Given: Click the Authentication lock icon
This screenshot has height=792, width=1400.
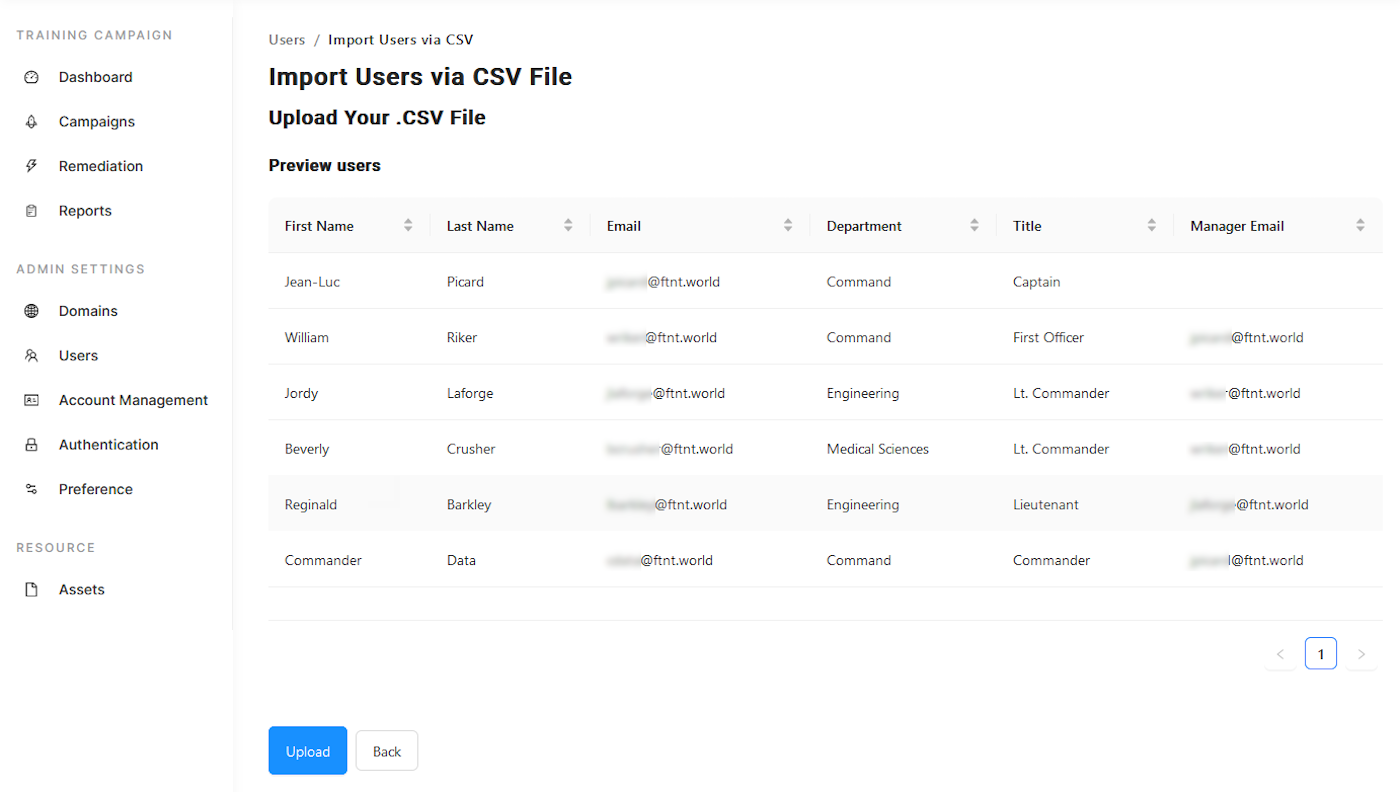Looking at the screenshot, I should coord(31,445).
